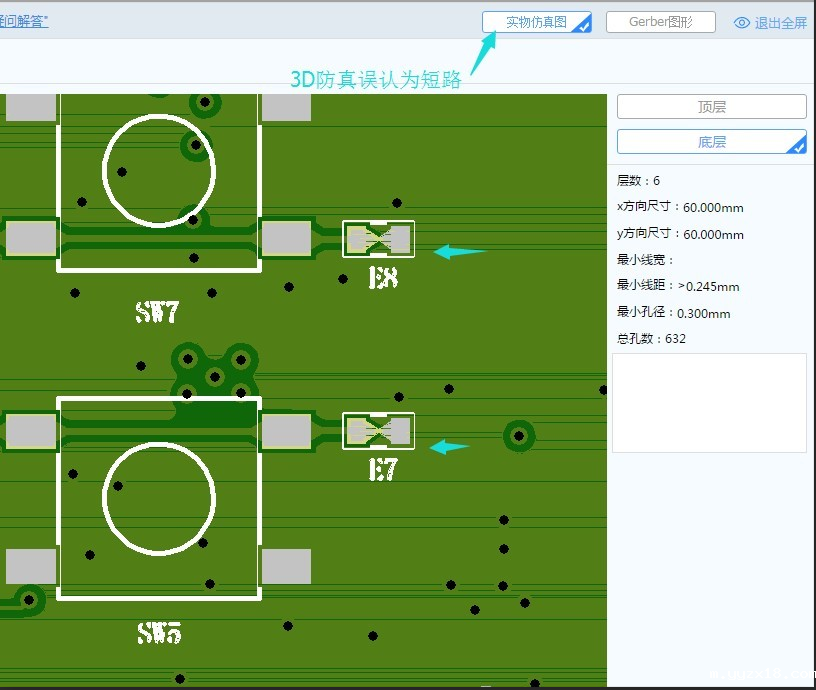Switch to the Gerber图形 view
This screenshot has width=816, height=690.
point(660,22)
